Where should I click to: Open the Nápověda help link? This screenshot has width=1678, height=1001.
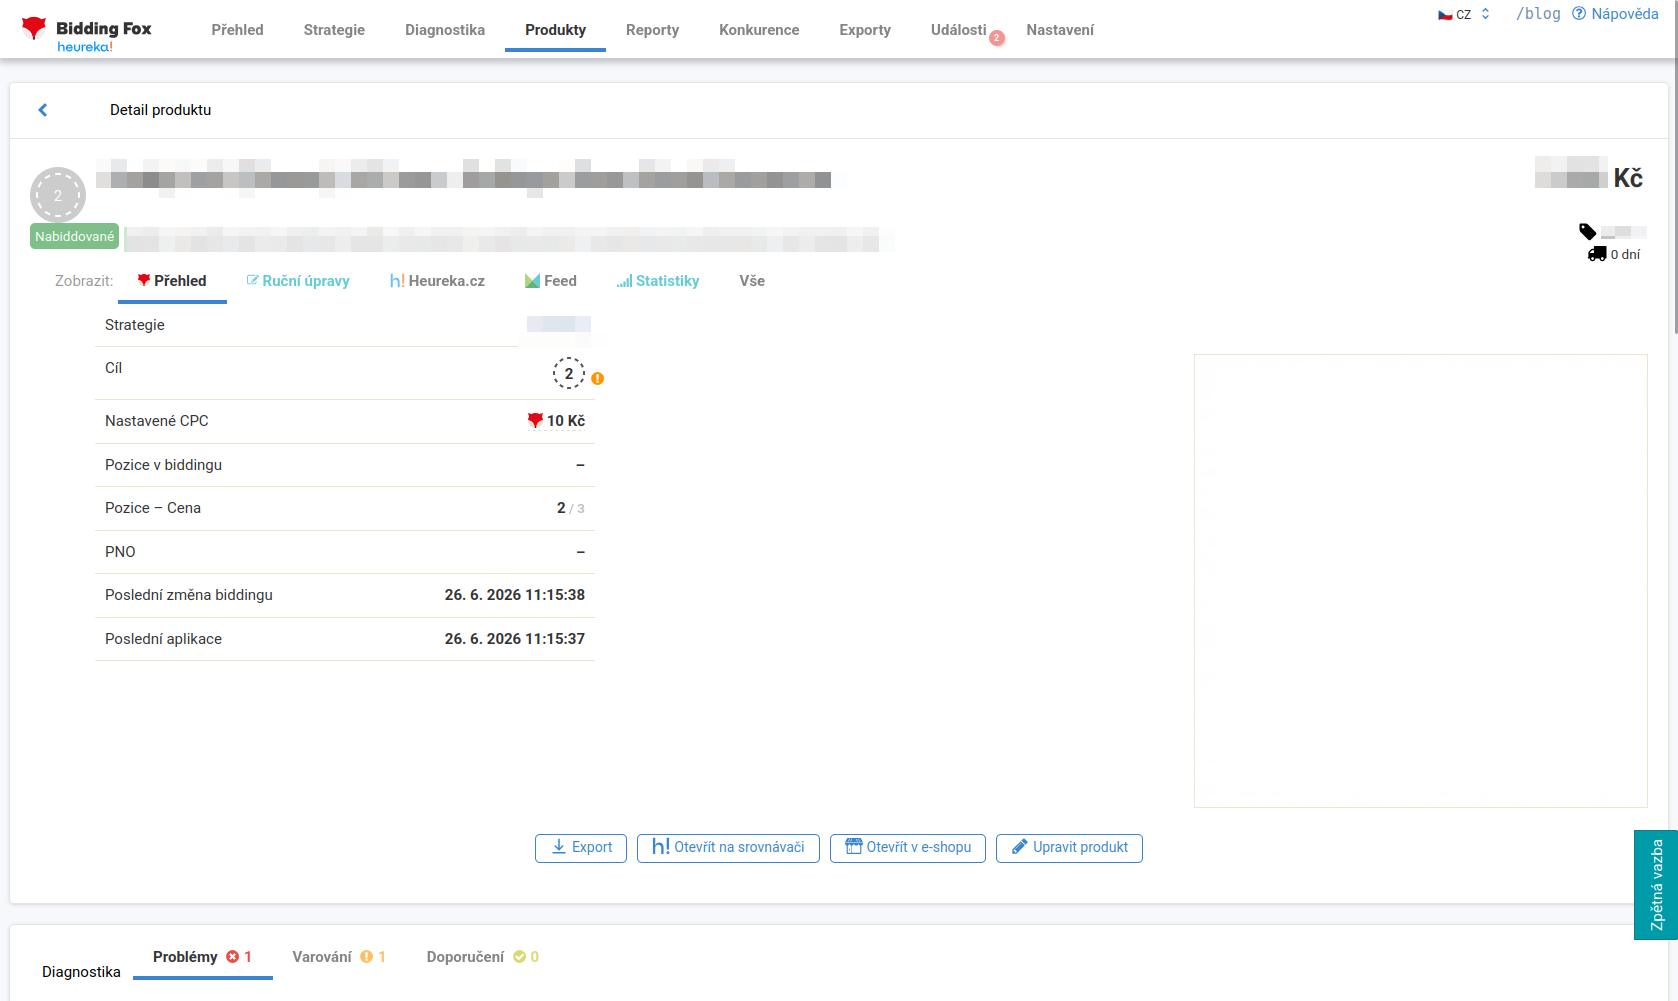[x=1615, y=14]
